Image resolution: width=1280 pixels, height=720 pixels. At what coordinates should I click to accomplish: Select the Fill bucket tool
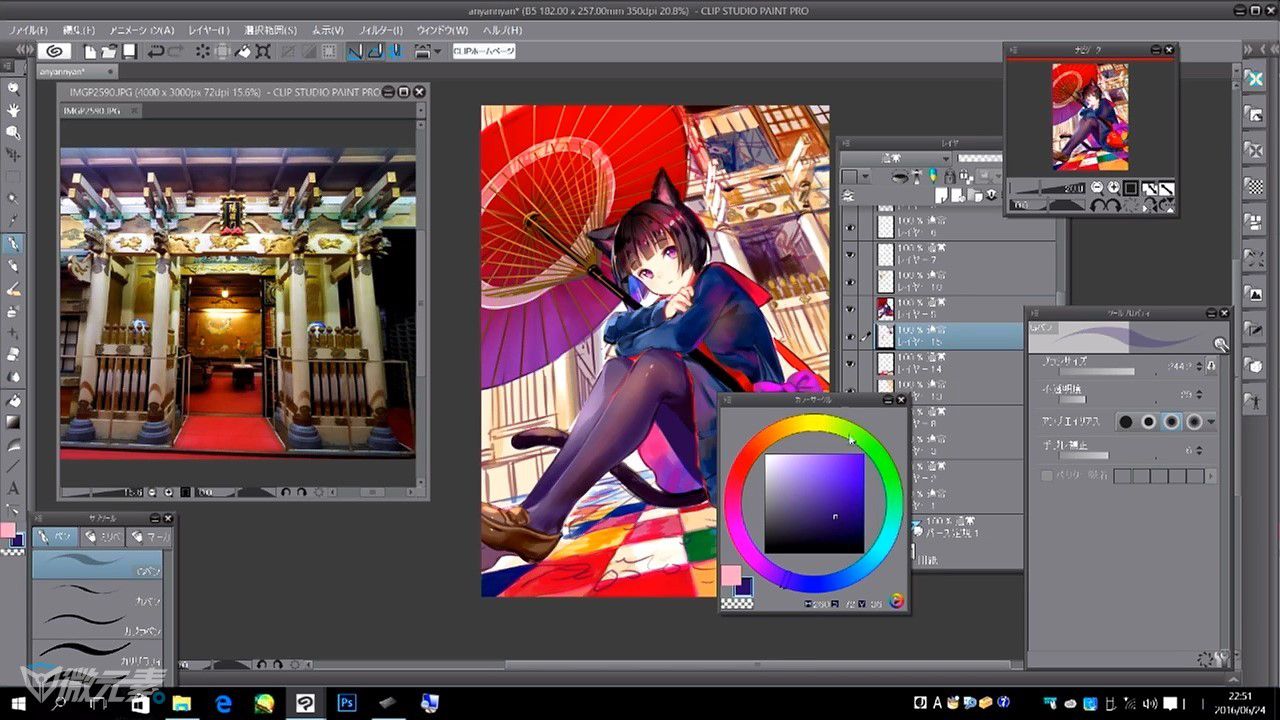13,399
